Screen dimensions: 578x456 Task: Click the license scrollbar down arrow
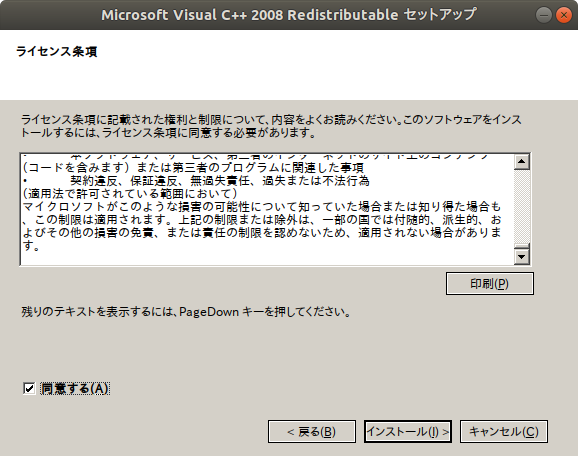(522, 257)
